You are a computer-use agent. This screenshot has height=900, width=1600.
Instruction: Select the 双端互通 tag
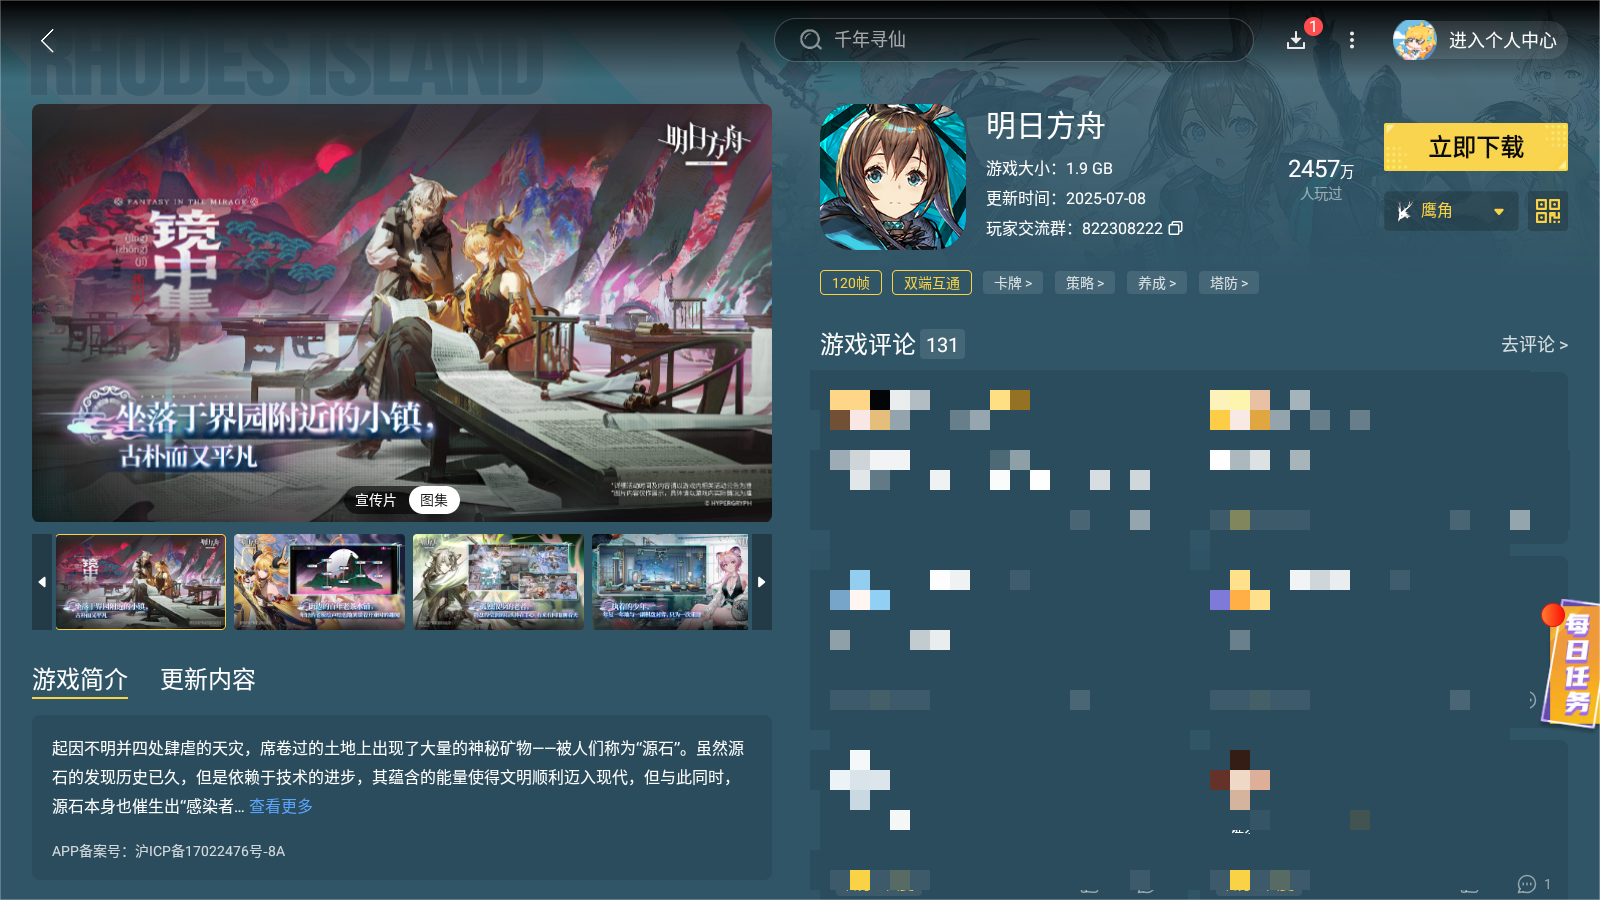(x=931, y=283)
